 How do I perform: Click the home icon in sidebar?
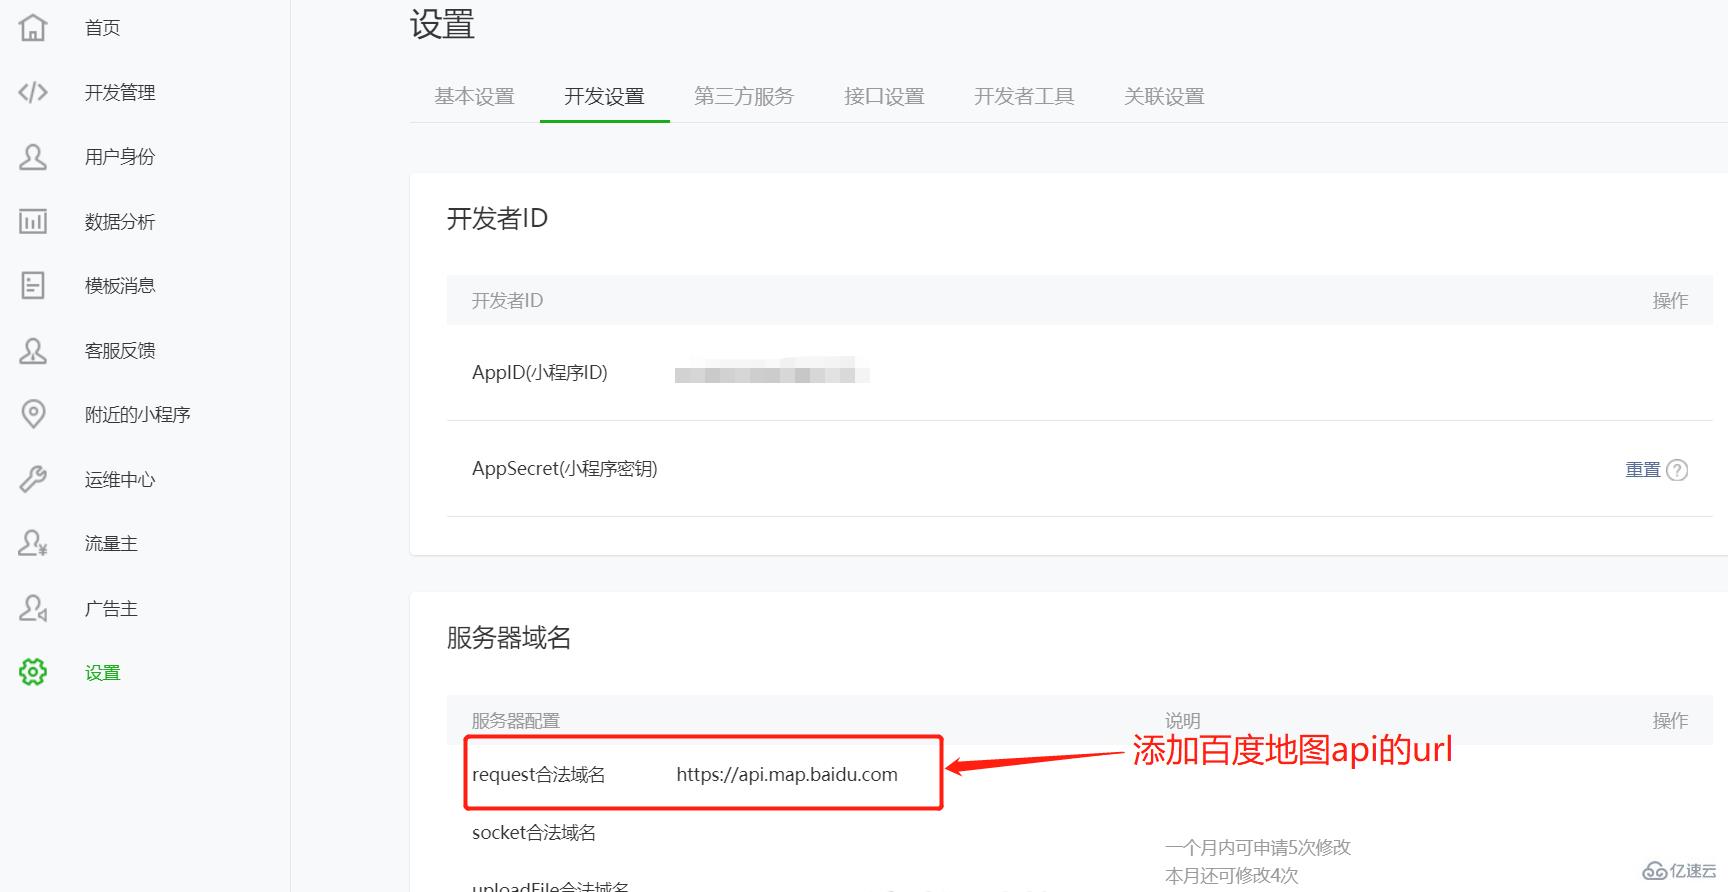[x=33, y=27]
